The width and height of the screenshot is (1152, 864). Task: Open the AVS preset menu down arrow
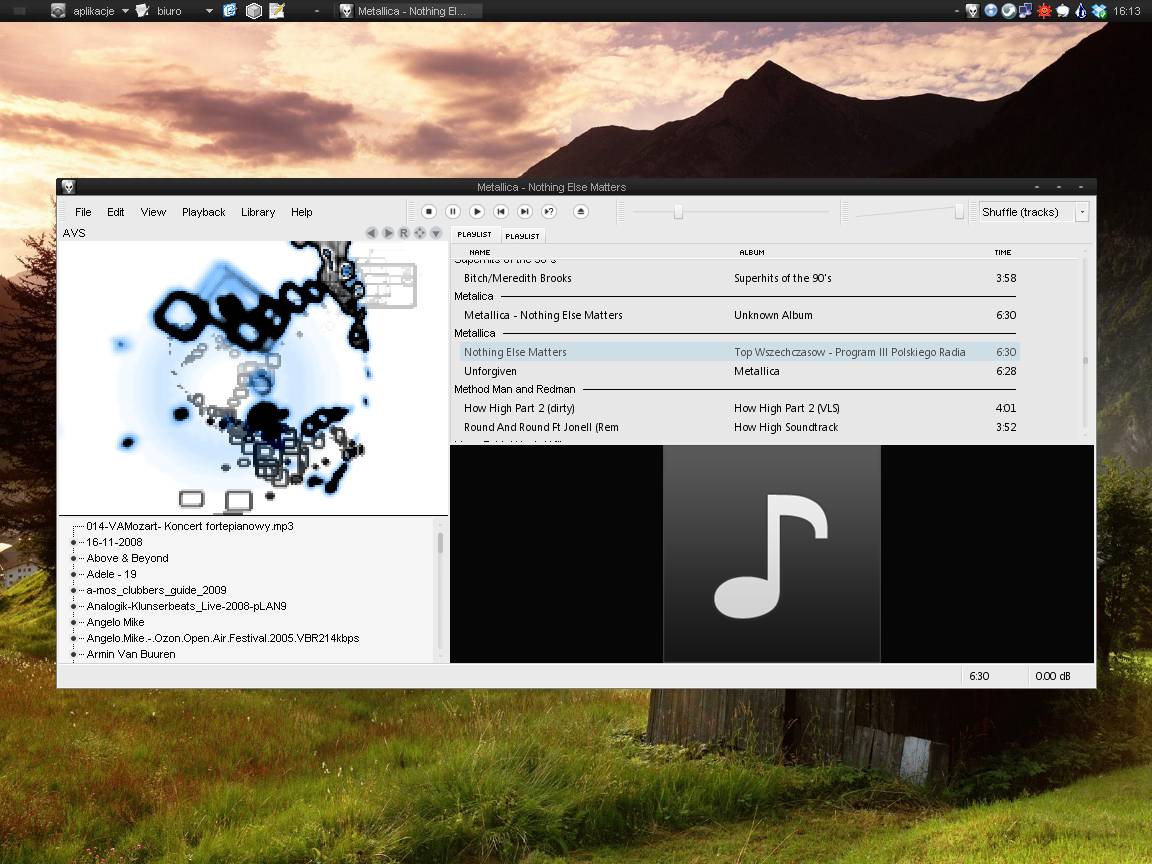point(436,233)
